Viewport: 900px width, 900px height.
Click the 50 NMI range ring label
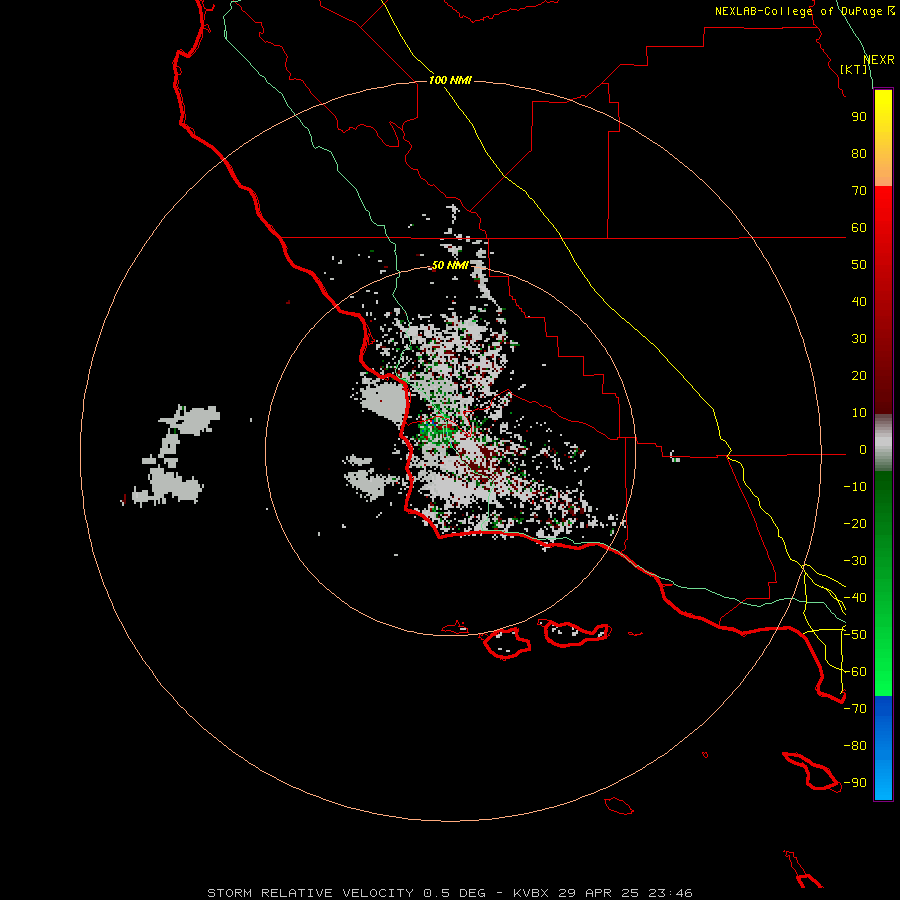click(x=450, y=265)
